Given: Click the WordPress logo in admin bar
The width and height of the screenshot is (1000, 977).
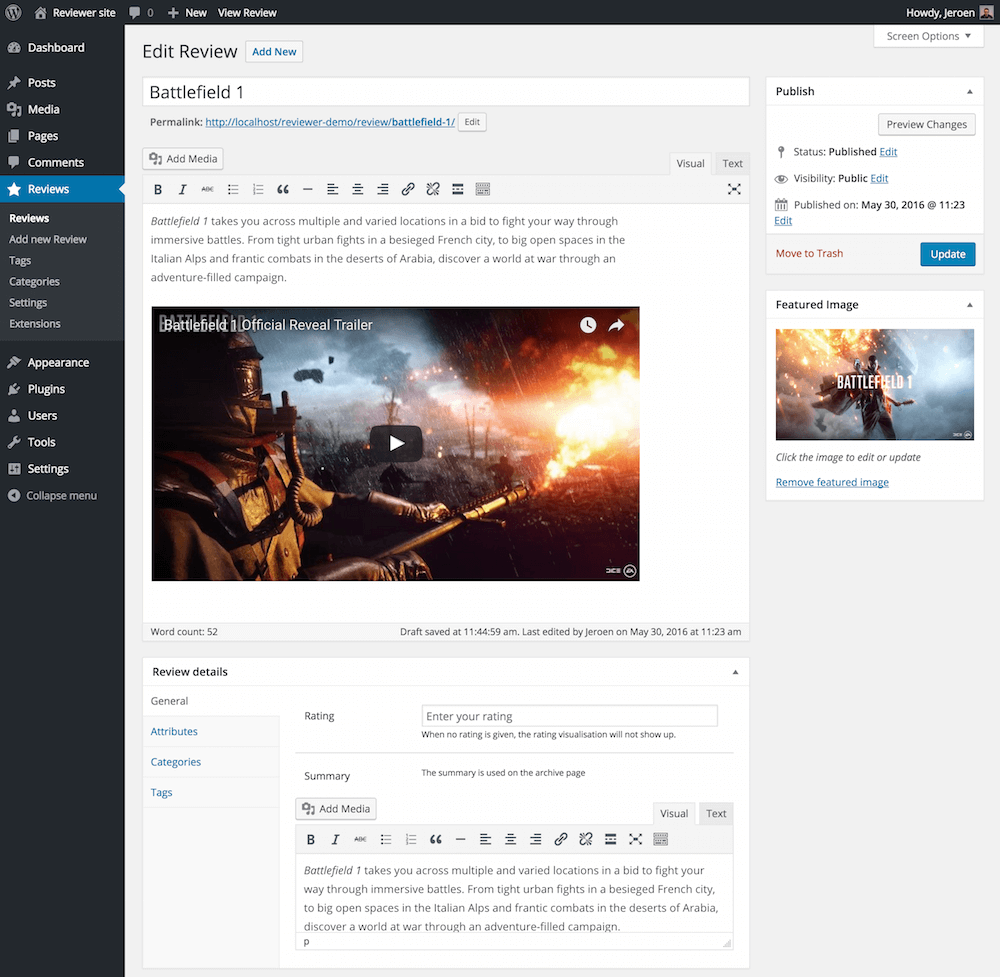Looking at the screenshot, I should coord(14,12).
